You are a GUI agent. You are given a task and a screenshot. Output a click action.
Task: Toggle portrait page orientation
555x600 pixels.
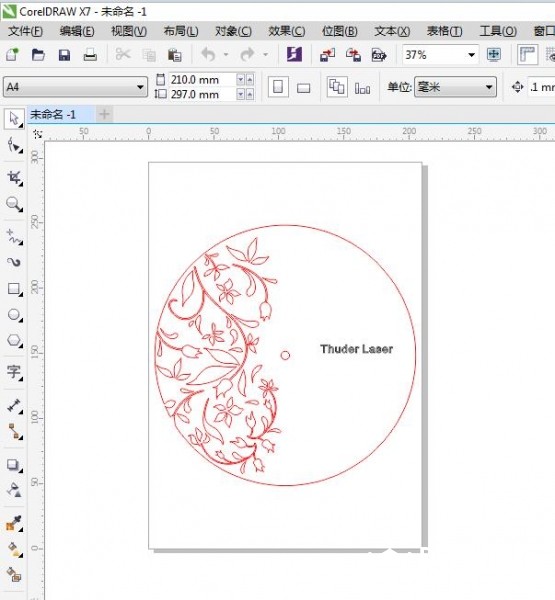click(278, 87)
